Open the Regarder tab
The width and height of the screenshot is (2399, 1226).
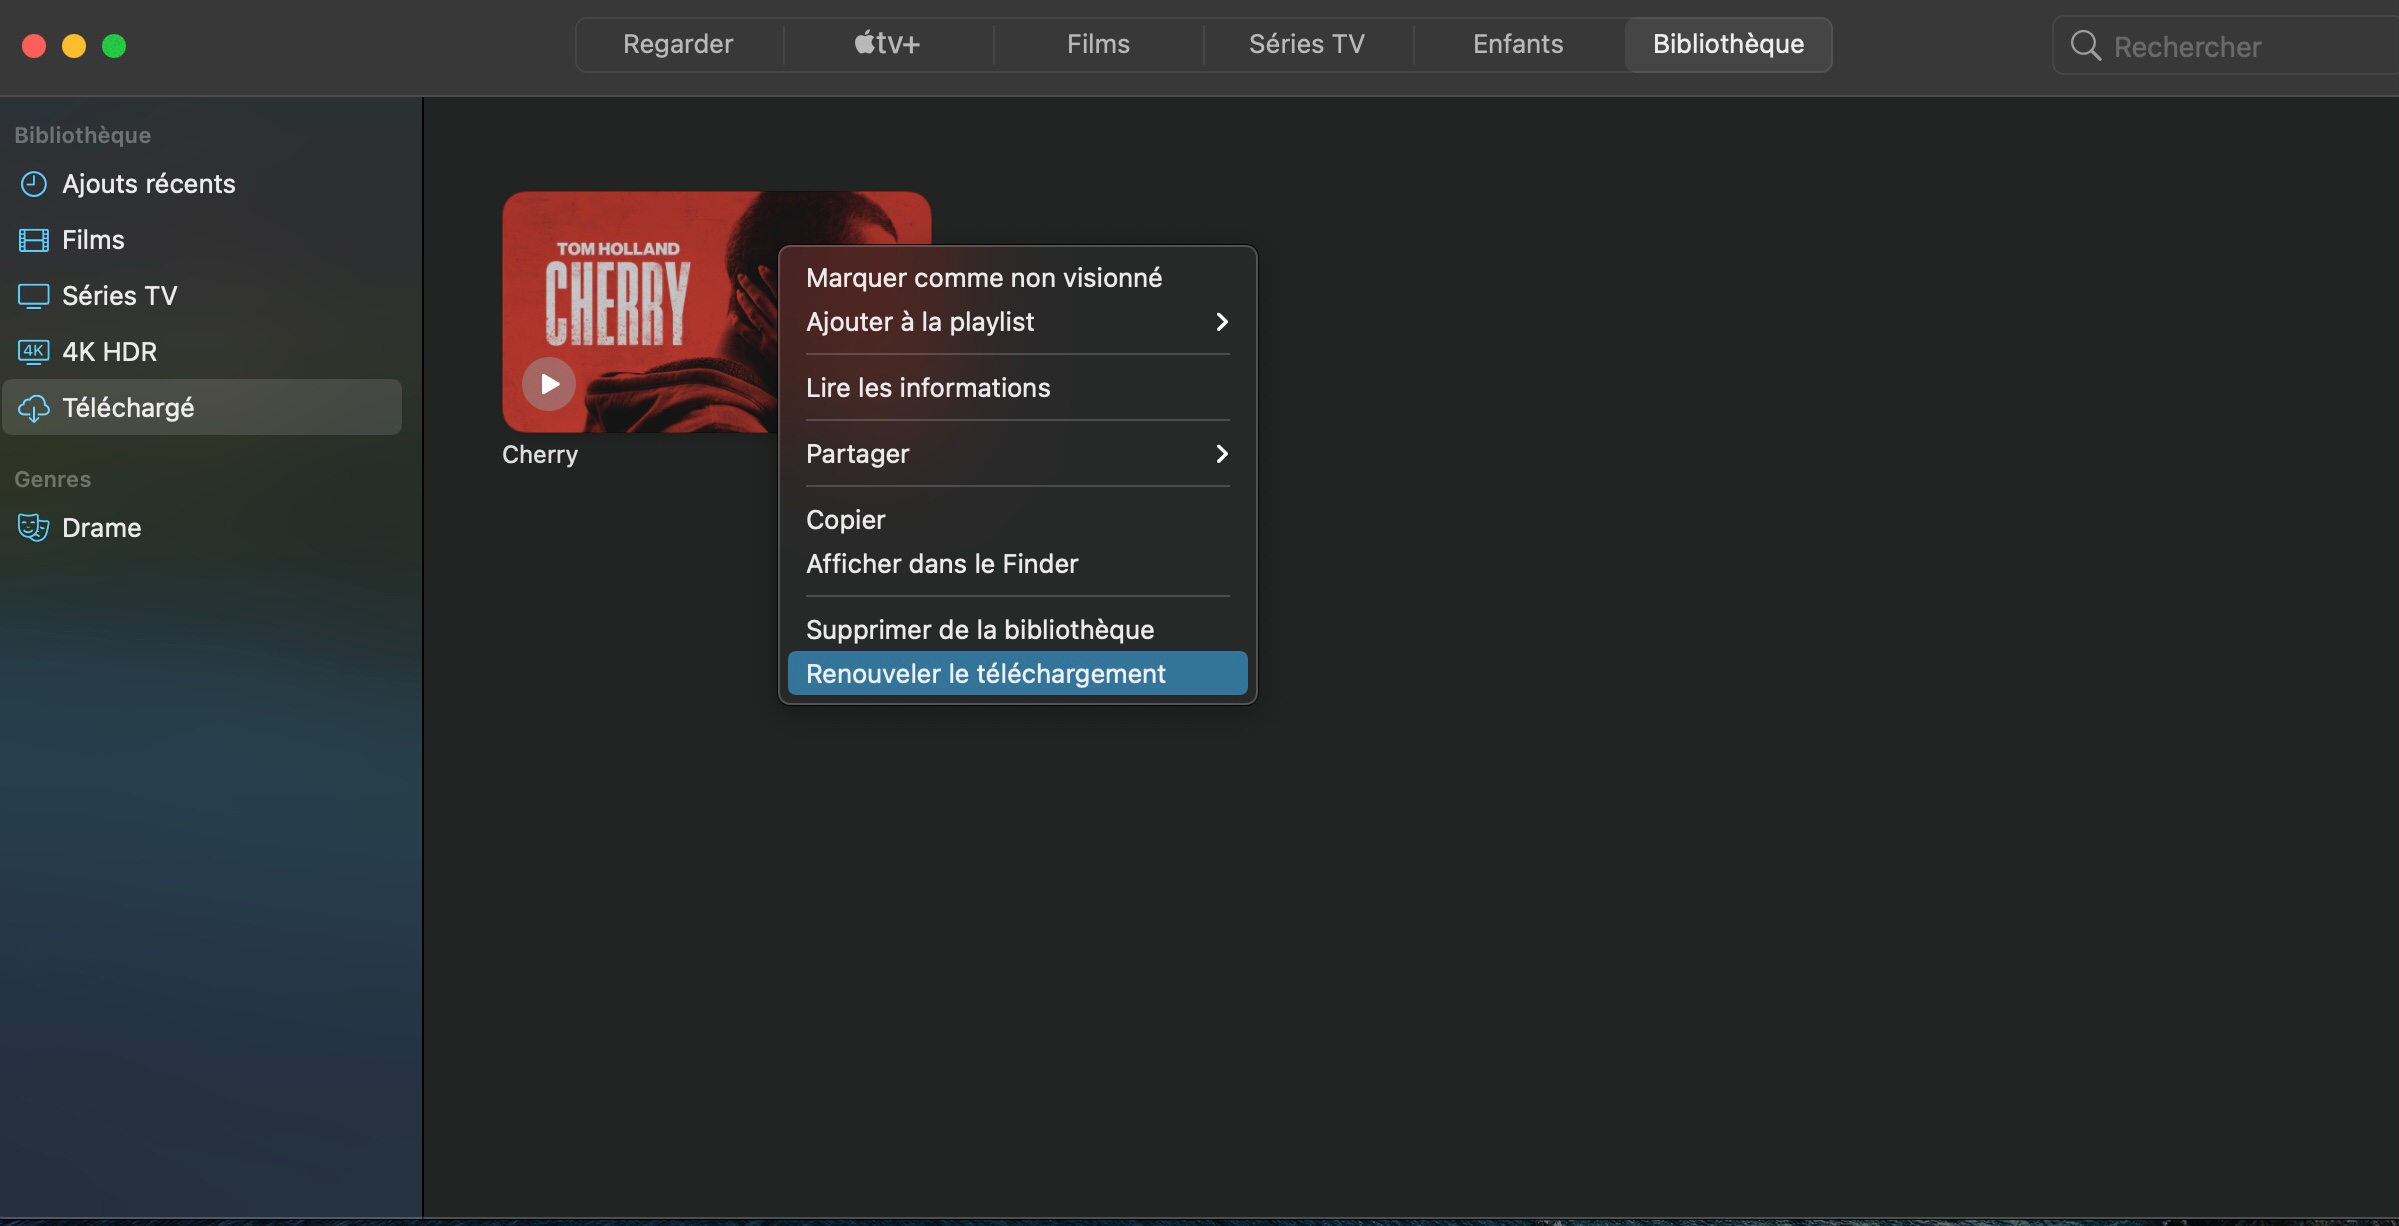pyautogui.click(x=678, y=45)
